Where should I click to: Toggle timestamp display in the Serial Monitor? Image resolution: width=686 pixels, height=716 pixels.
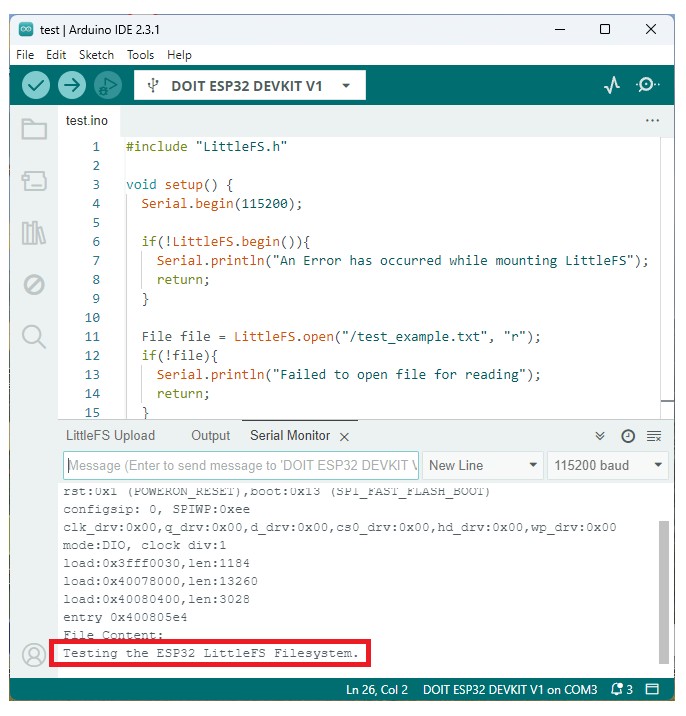[627, 436]
